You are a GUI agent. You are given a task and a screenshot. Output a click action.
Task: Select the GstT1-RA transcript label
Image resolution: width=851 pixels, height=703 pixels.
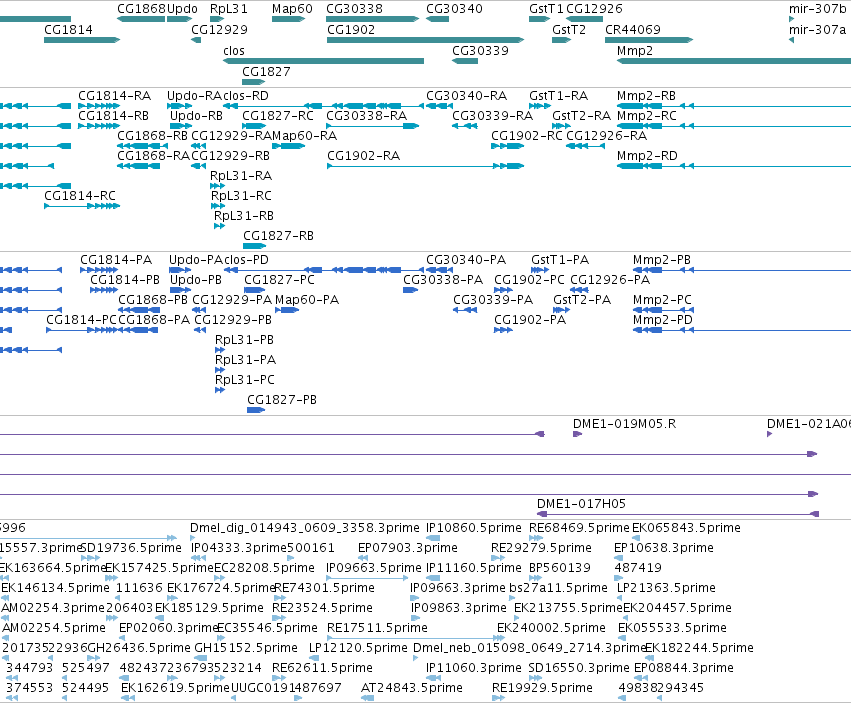click(558, 96)
